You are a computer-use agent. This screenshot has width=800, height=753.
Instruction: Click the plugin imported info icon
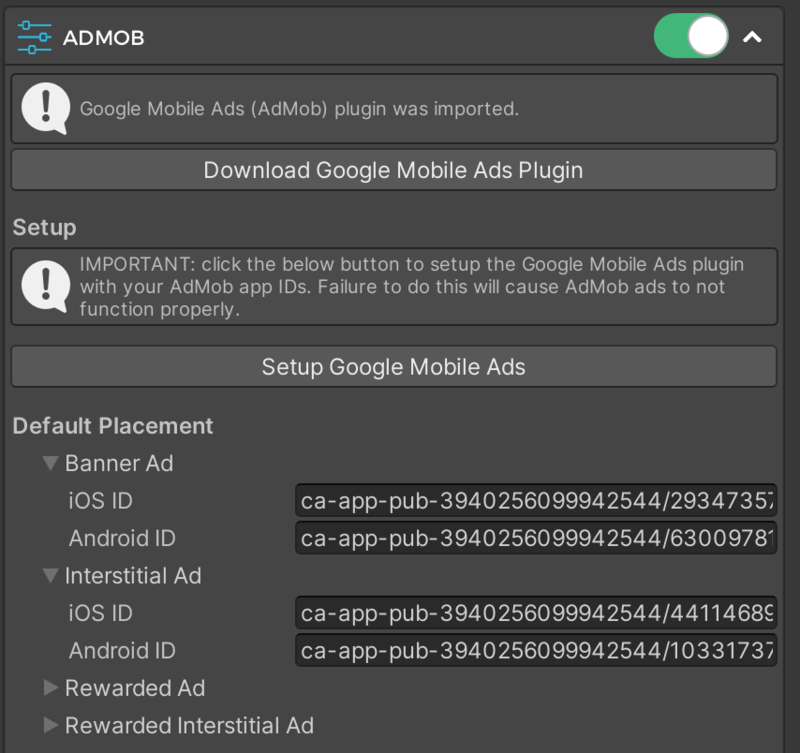click(45, 108)
